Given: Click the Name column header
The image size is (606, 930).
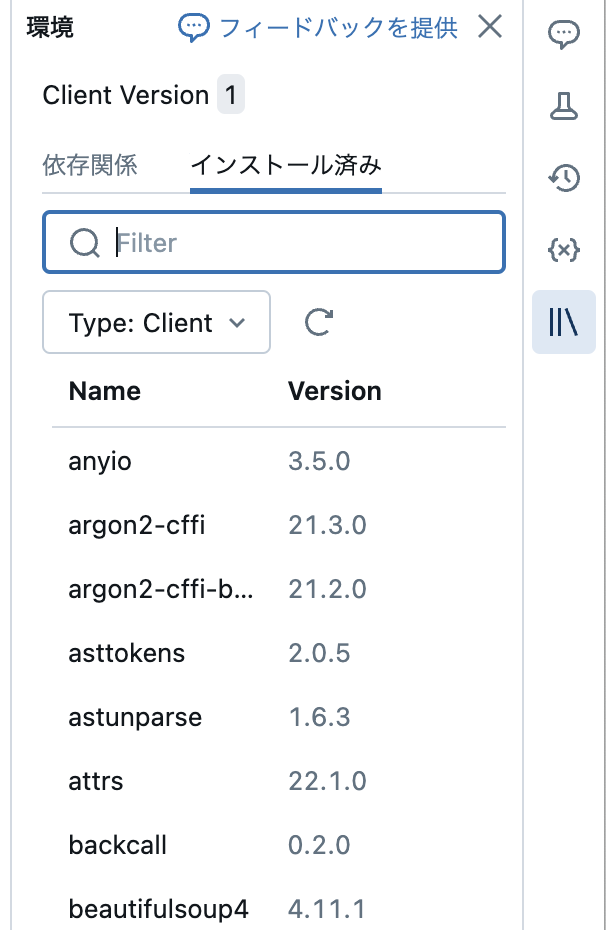Looking at the screenshot, I should [104, 390].
